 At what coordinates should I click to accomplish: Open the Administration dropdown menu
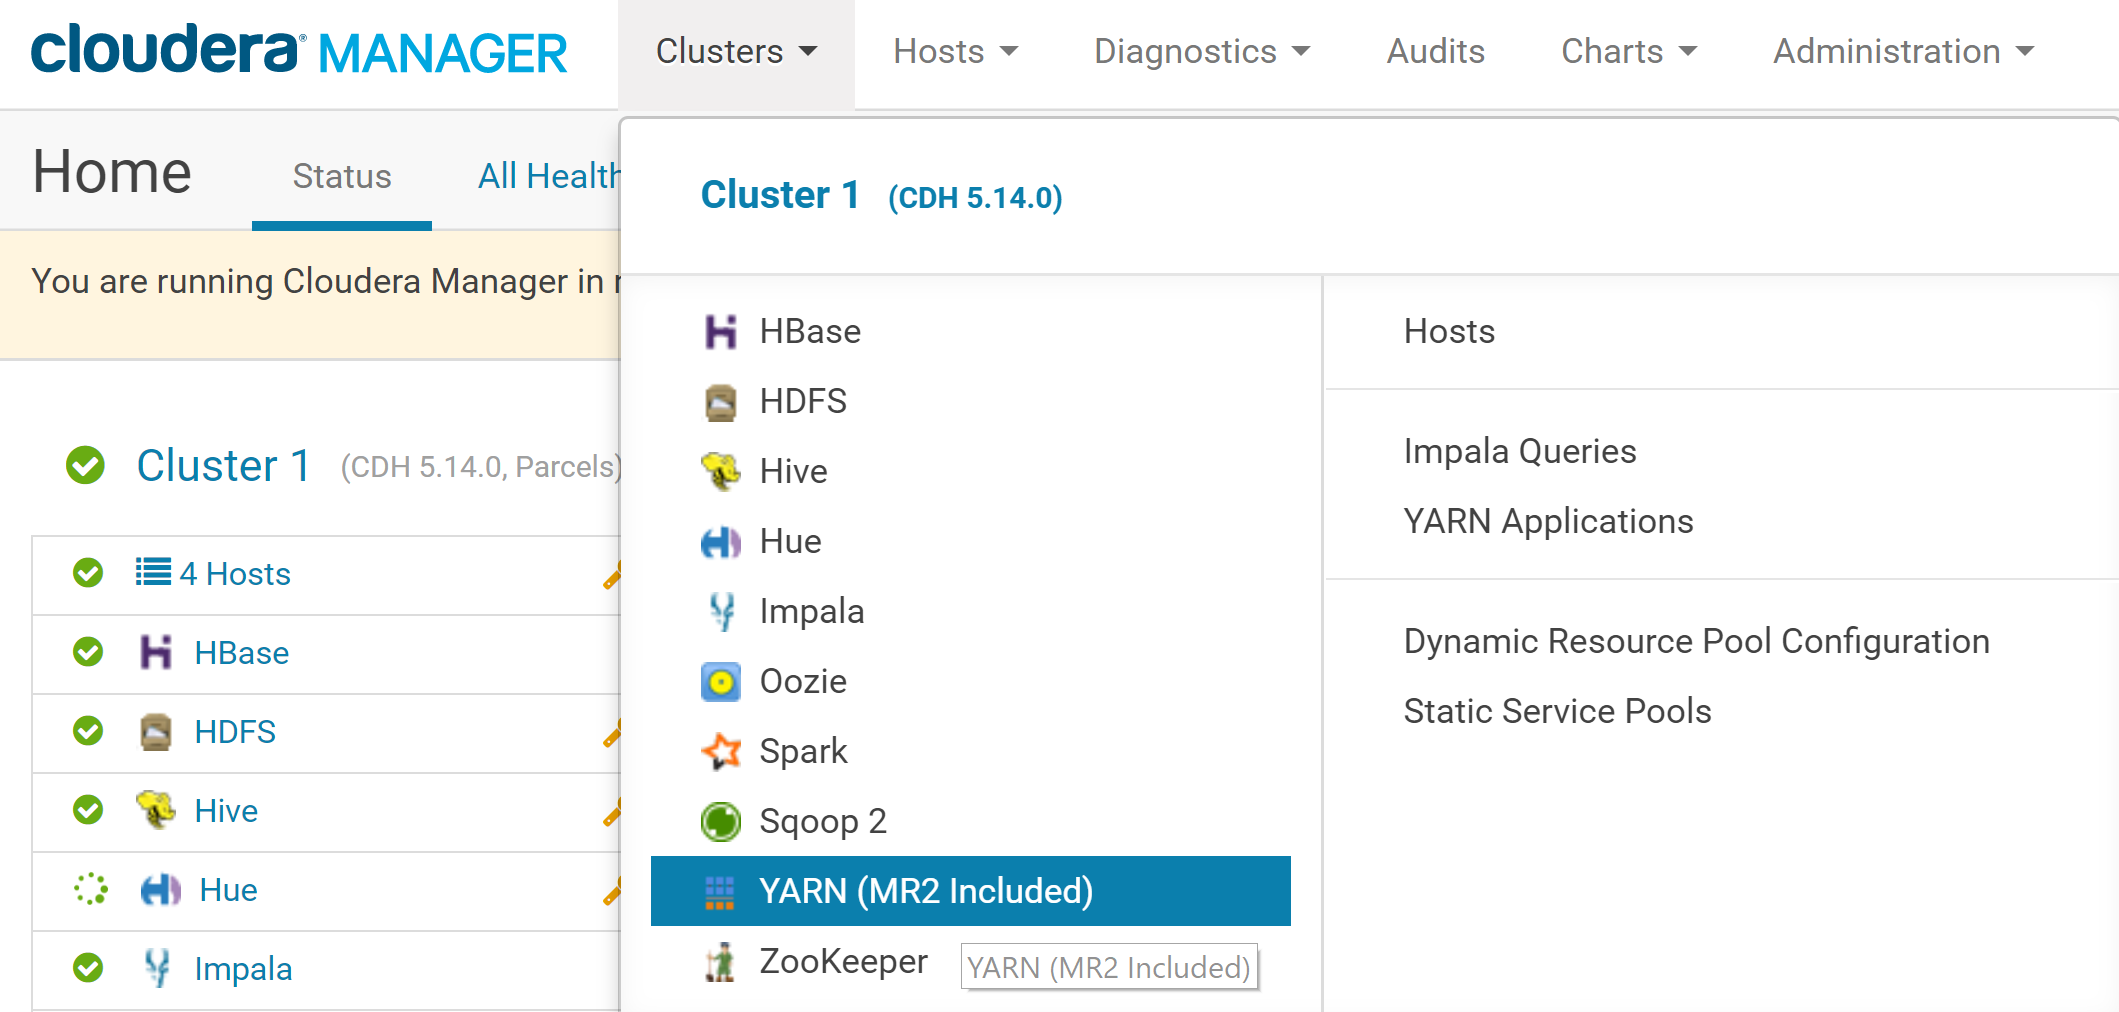(x=1903, y=52)
